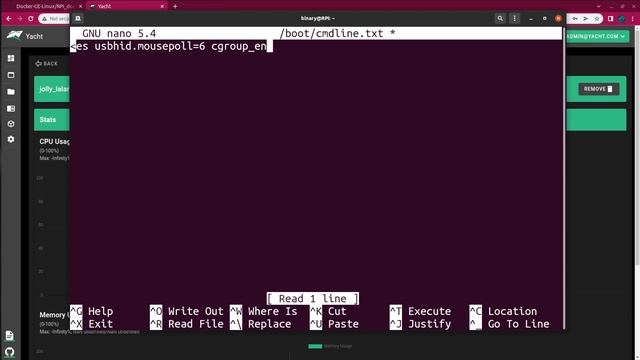Click the ^J Justify shortcut in nano
Screen dimensions: 640x360
tap(420, 324)
